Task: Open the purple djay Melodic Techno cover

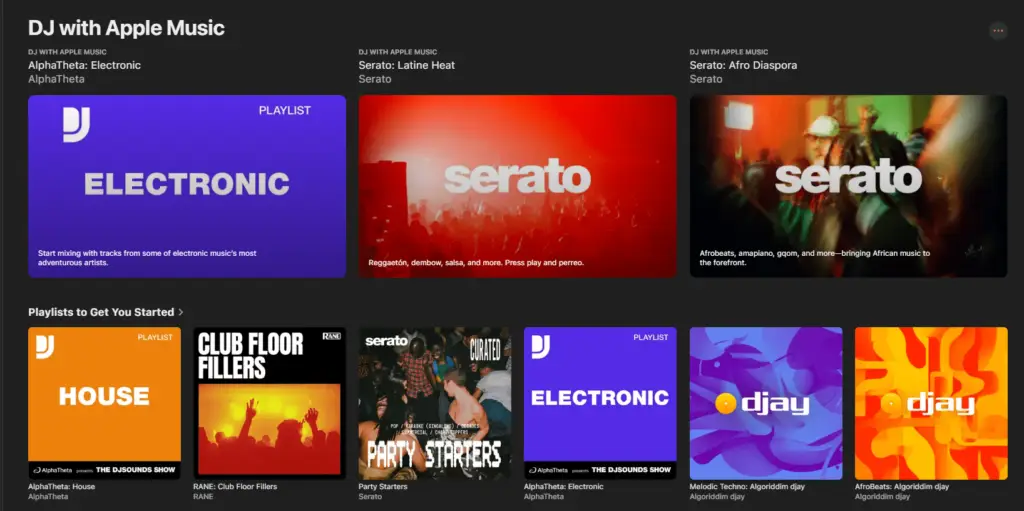Action: tap(766, 403)
